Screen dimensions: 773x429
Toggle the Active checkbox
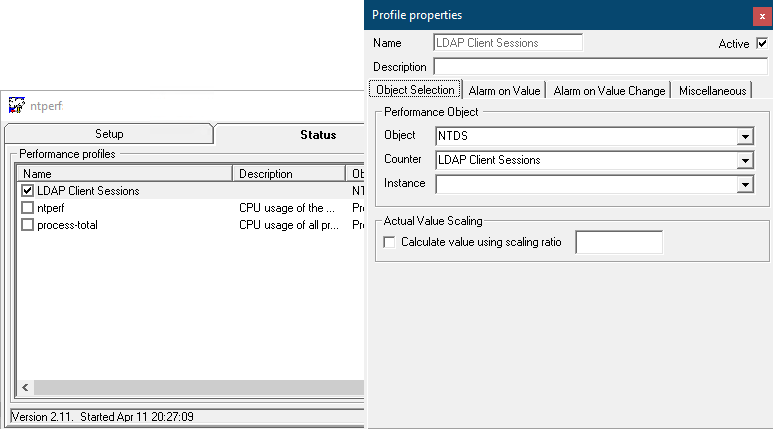pos(762,44)
